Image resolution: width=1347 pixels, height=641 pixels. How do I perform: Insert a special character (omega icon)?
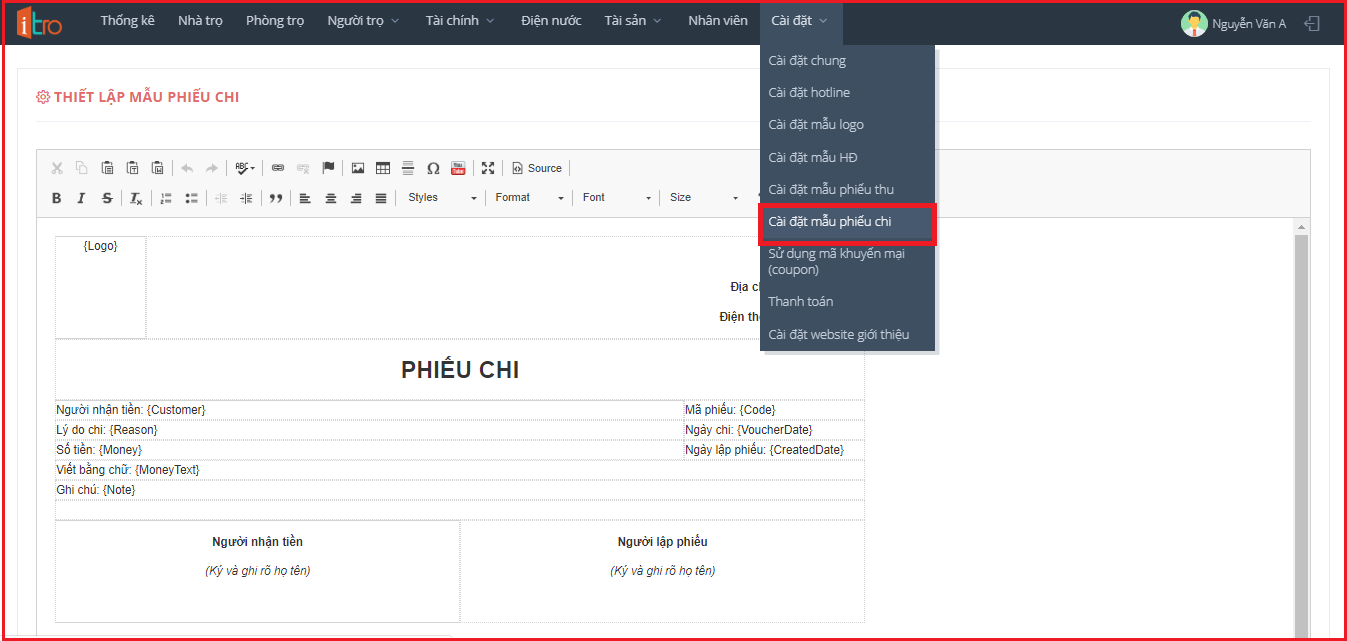click(x=433, y=168)
